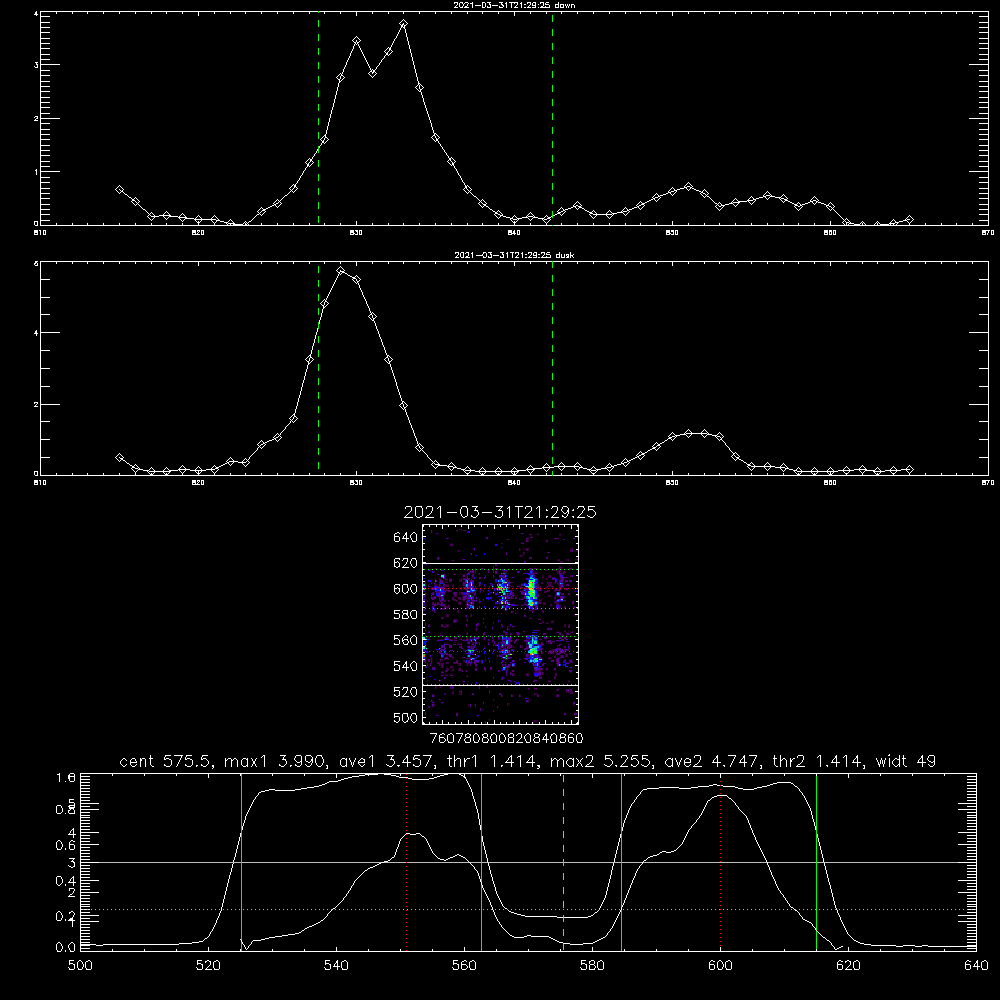Click the green solid line near 585
The height and width of the screenshot is (1000, 1000).
point(621,862)
